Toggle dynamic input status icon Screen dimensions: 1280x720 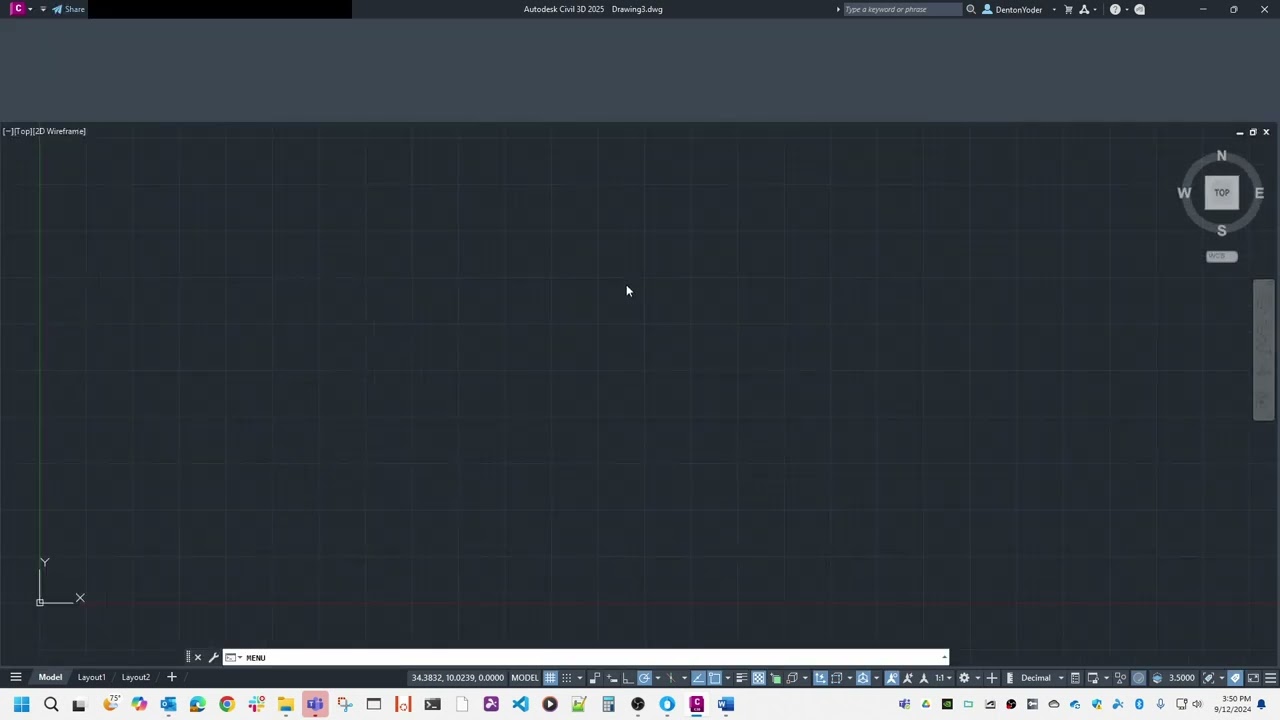(x=611, y=678)
